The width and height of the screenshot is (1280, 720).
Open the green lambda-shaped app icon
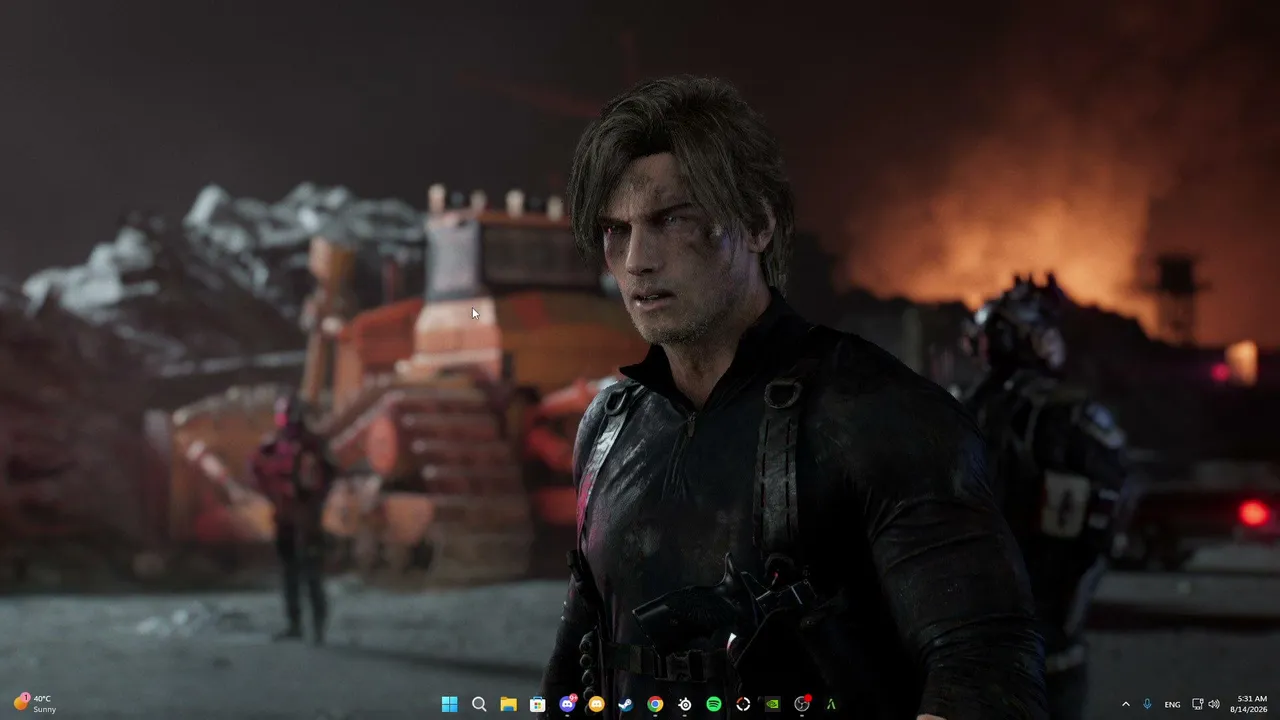tap(831, 704)
